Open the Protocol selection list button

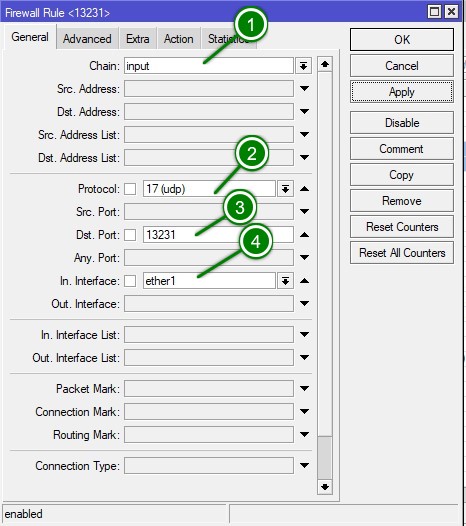[286, 189]
